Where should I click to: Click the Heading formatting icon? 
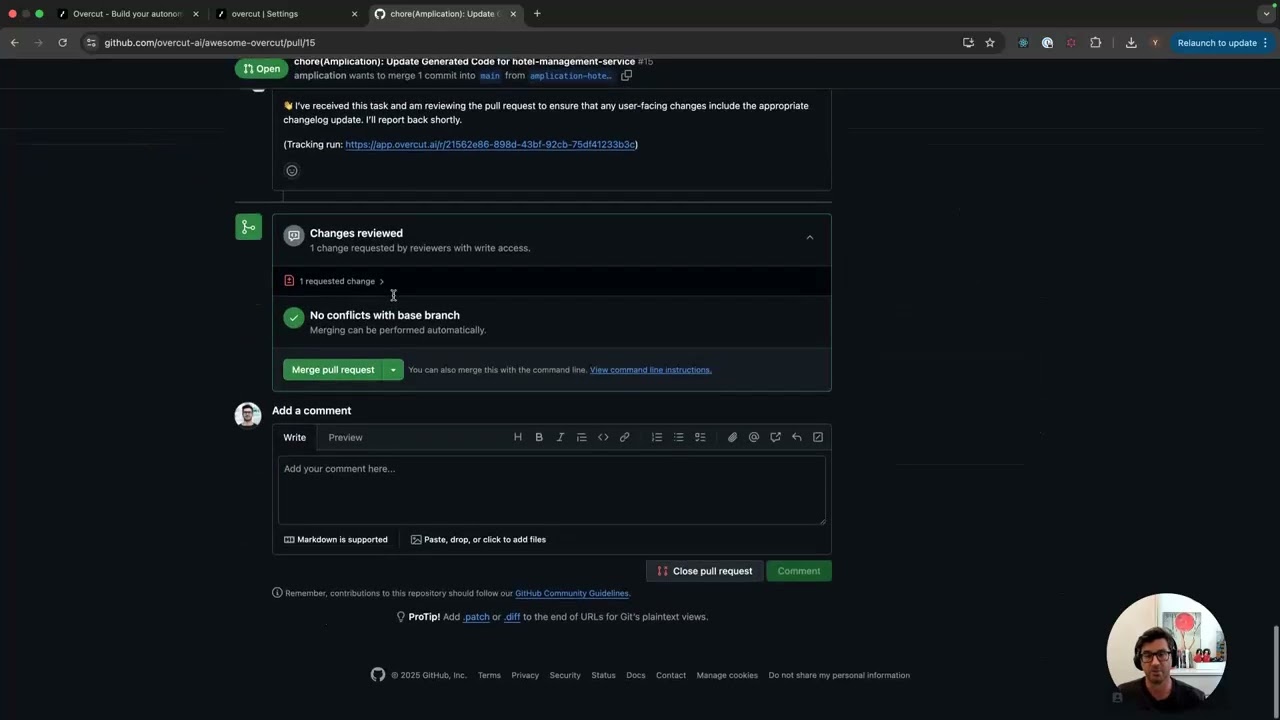tap(518, 437)
